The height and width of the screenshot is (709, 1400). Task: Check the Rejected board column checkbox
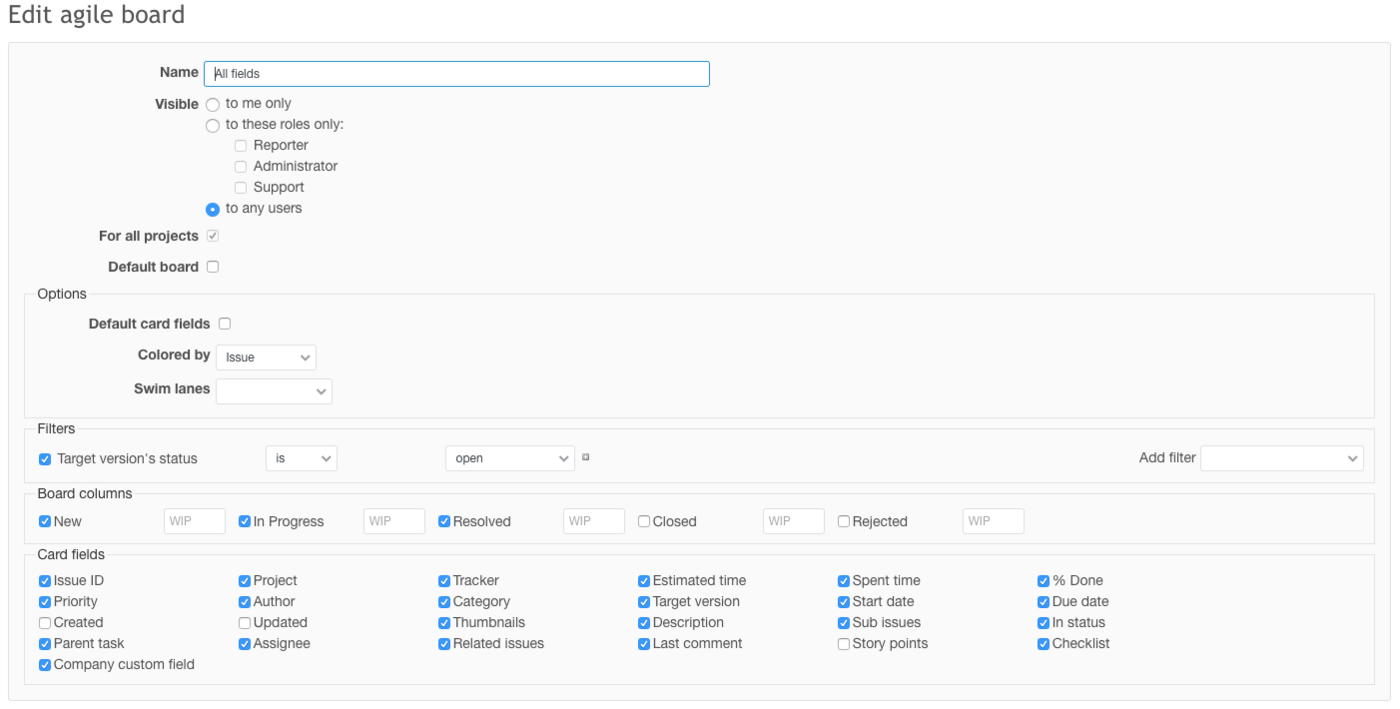844,522
